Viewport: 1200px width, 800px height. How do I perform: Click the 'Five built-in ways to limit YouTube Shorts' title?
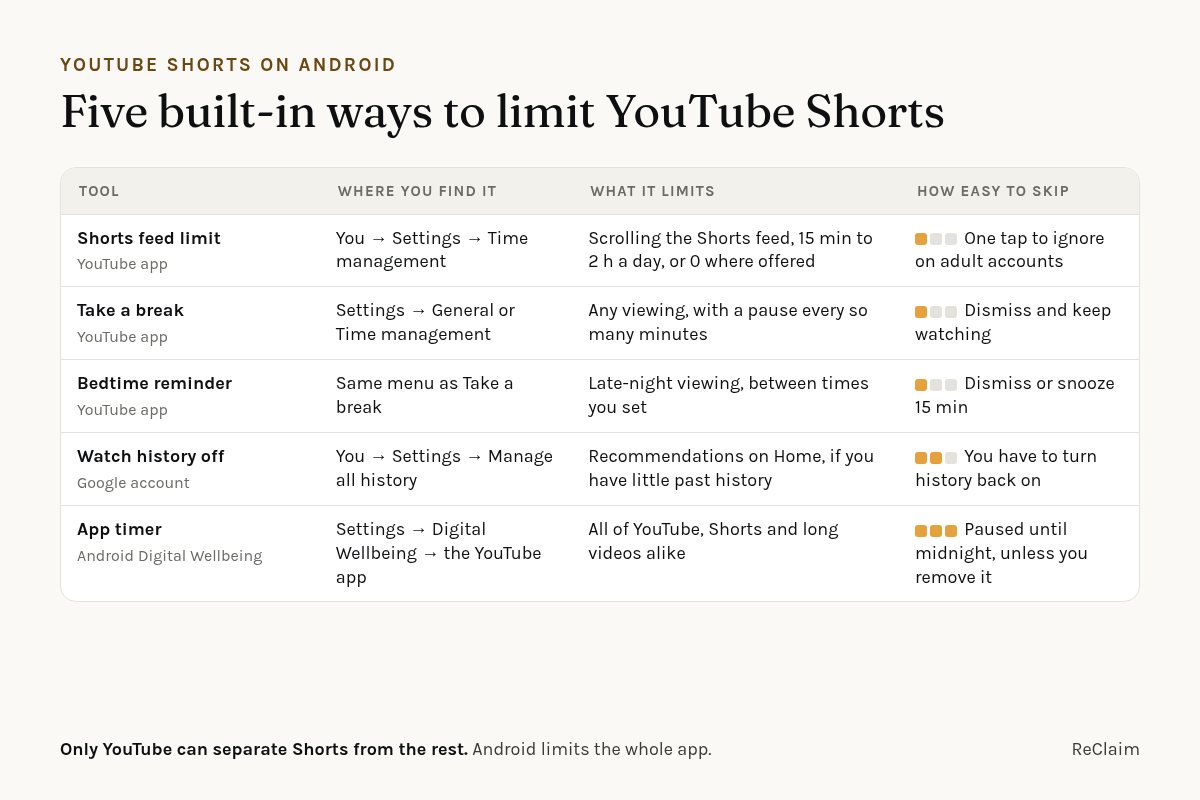502,112
